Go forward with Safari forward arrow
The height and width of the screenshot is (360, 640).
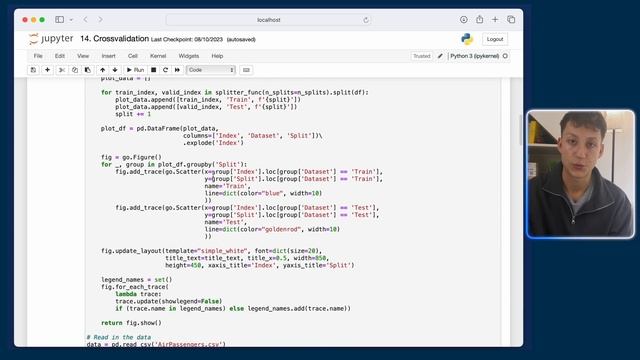pyautogui.click(x=100, y=20)
